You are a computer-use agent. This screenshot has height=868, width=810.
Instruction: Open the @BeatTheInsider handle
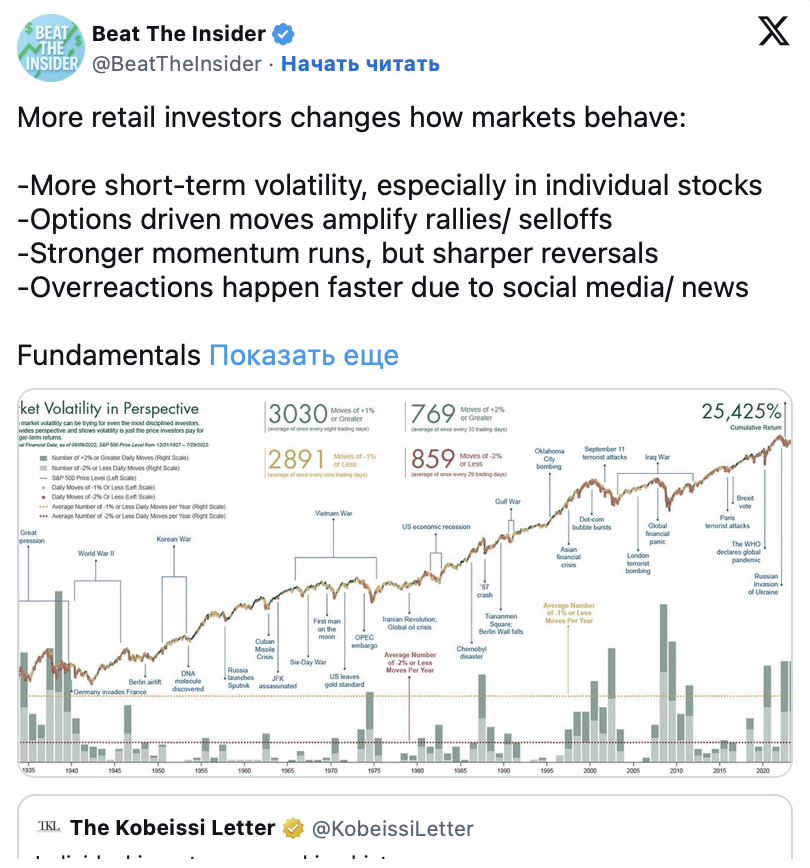point(177,64)
